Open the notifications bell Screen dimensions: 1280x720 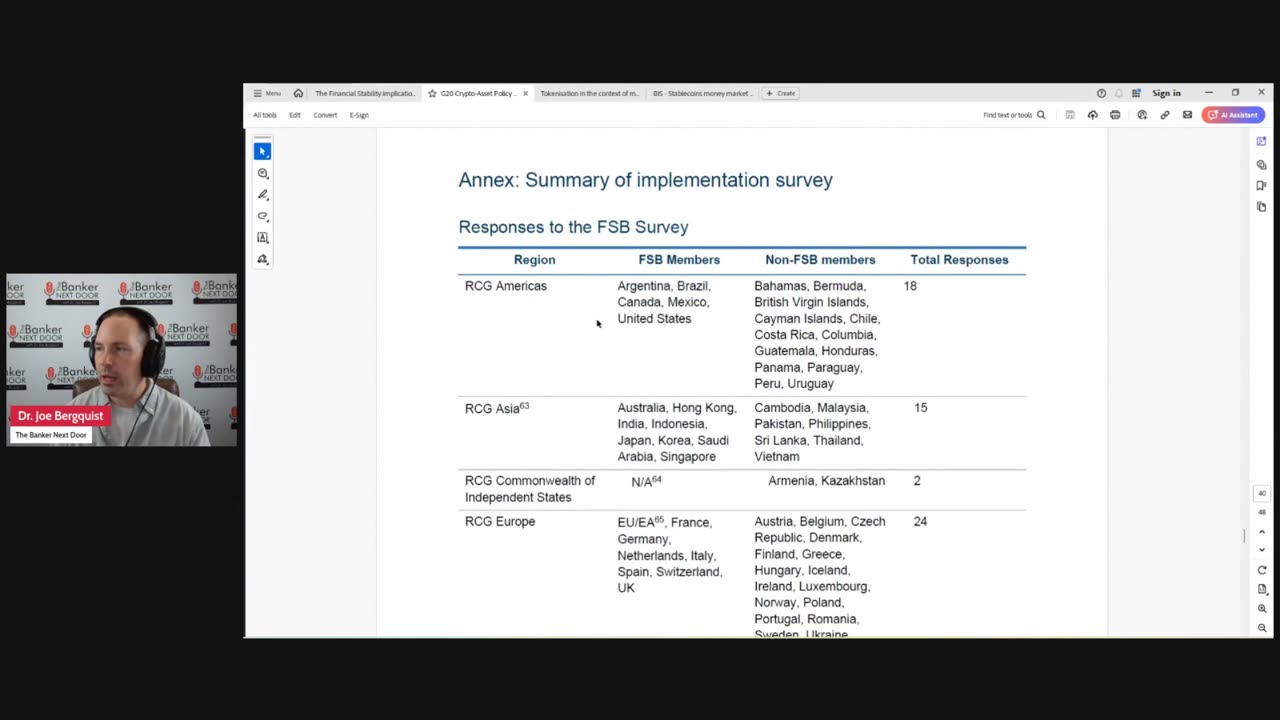pos(1119,93)
